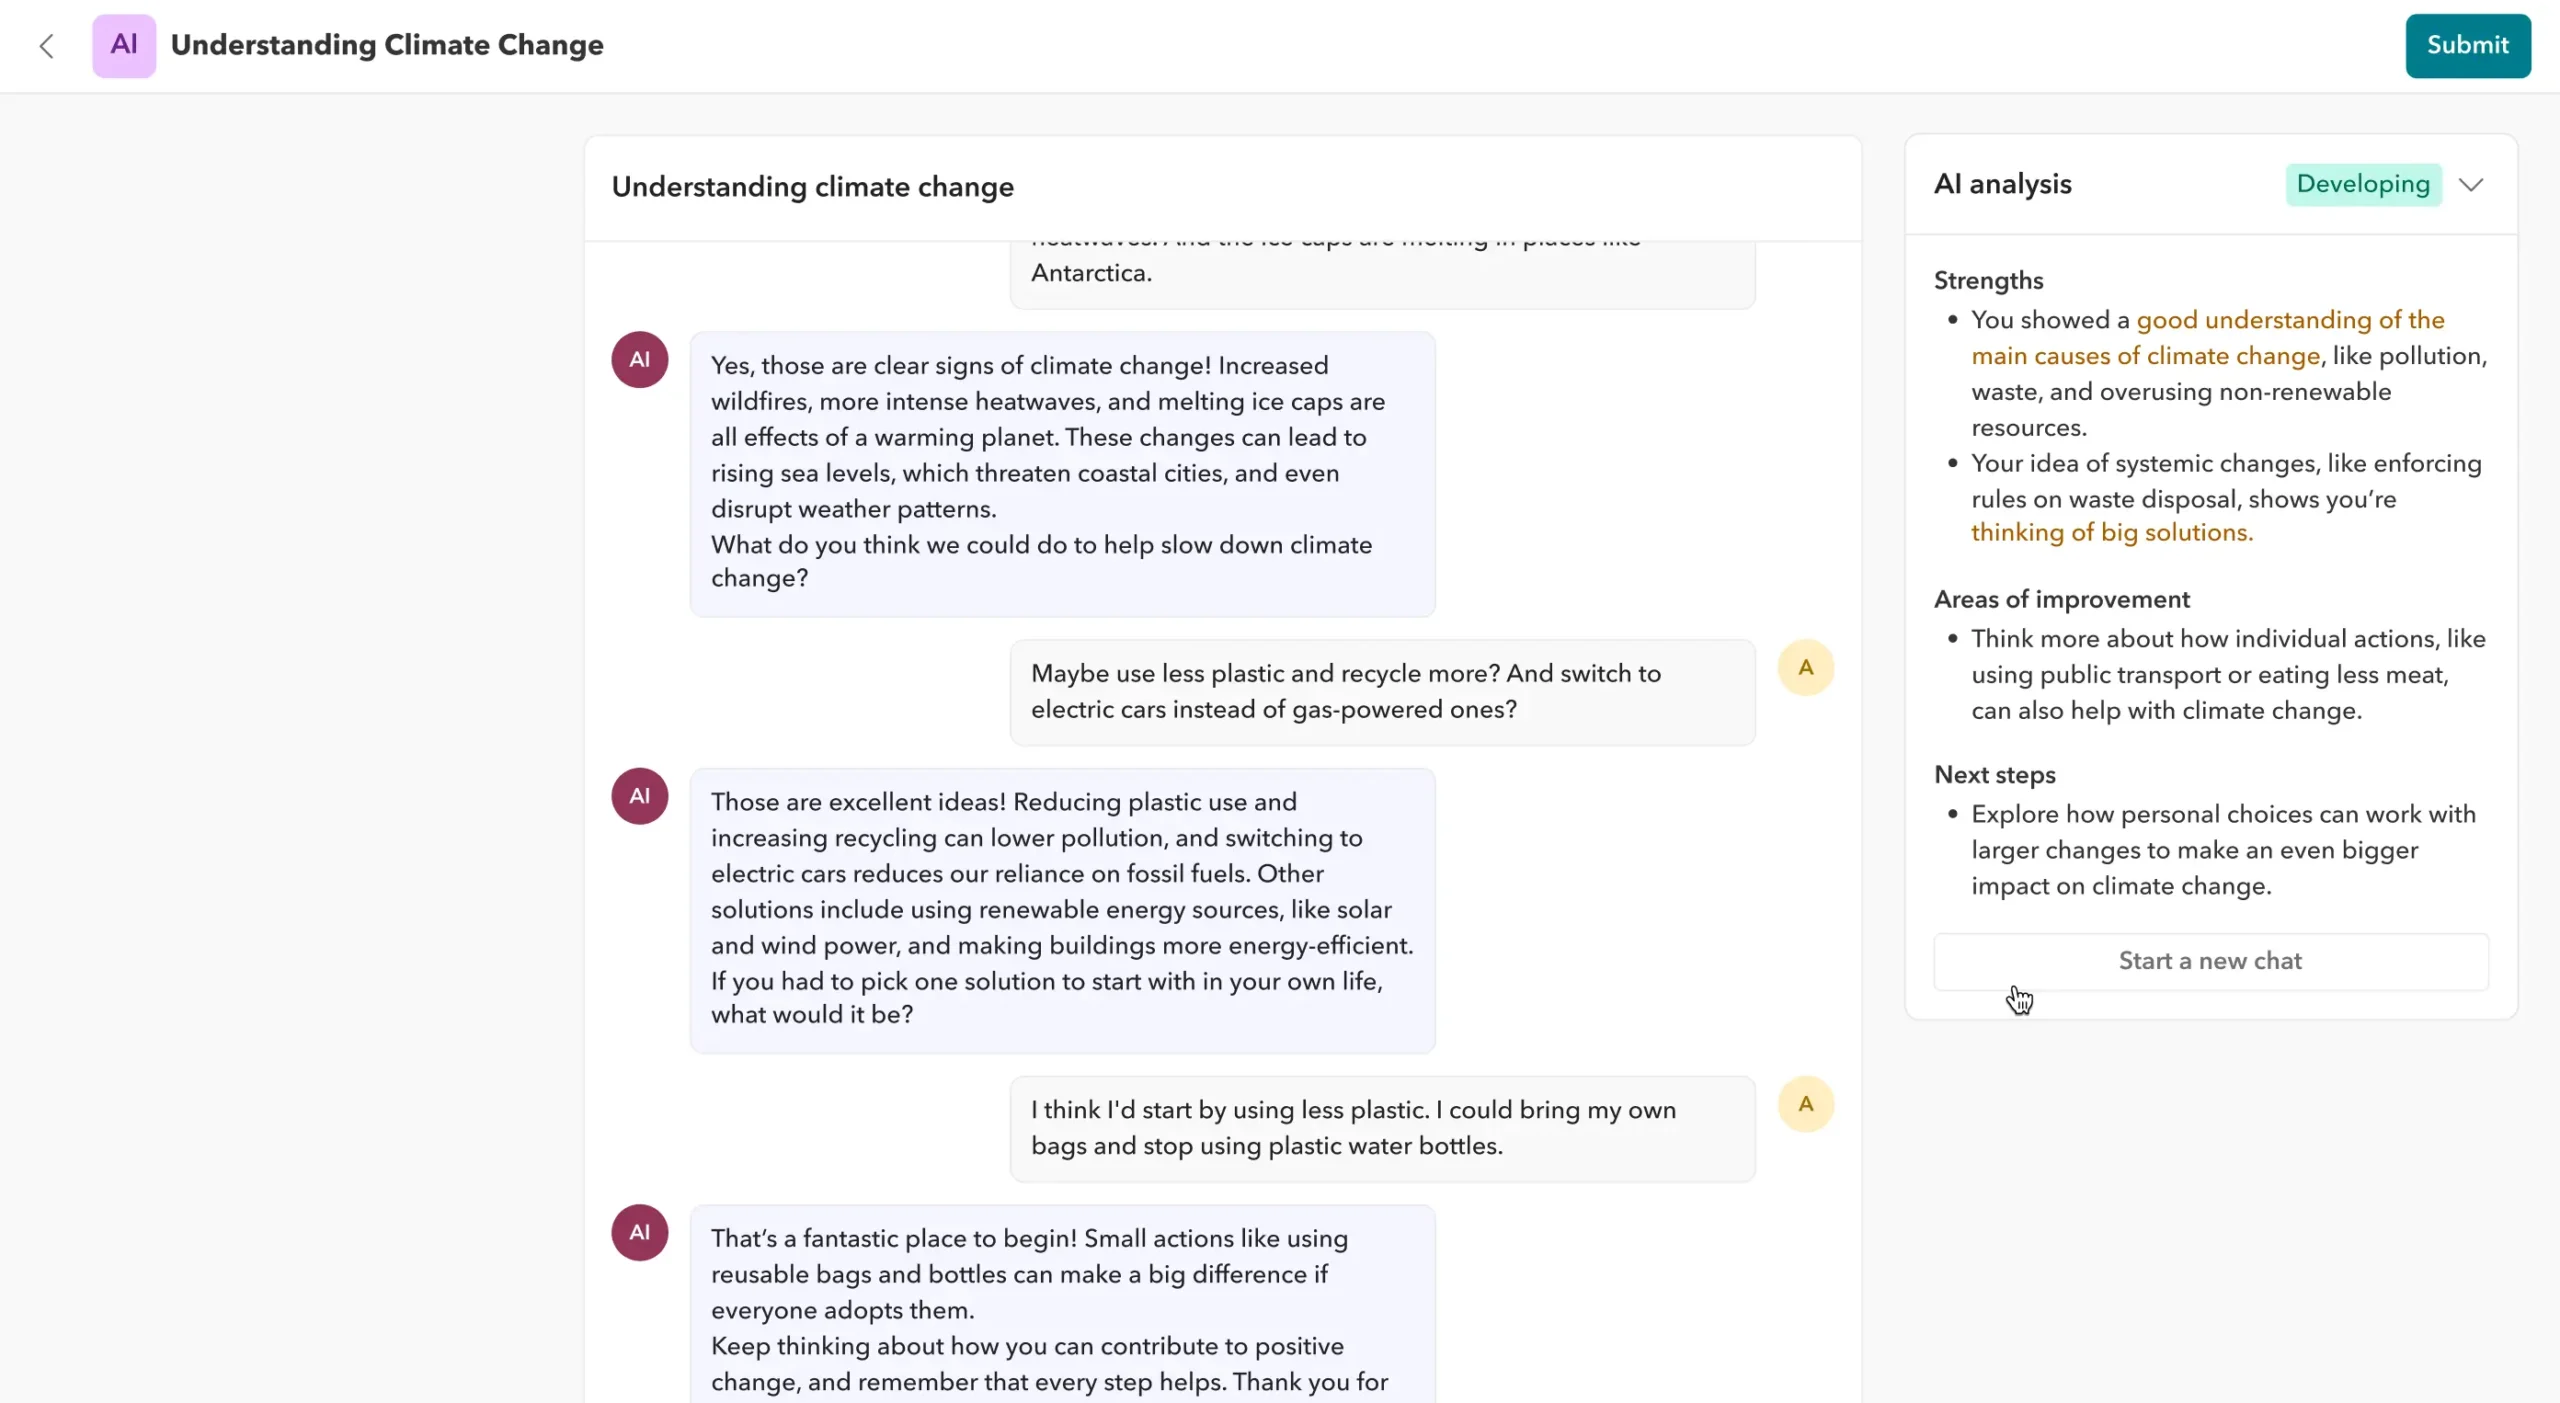The height and width of the screenshot is (1403, 2560).
Task: Select the purple AI app badge in header
Action: point(123,45)
